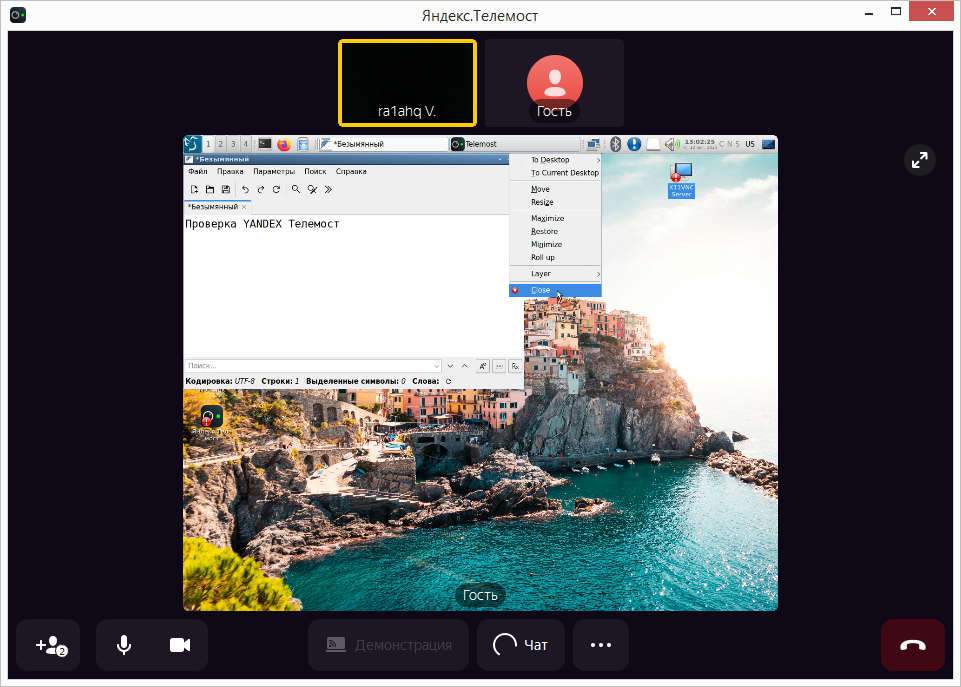This screenshot has height=687, width=961.
Task: Toggle the whole word search option
Action: [499, 366]
